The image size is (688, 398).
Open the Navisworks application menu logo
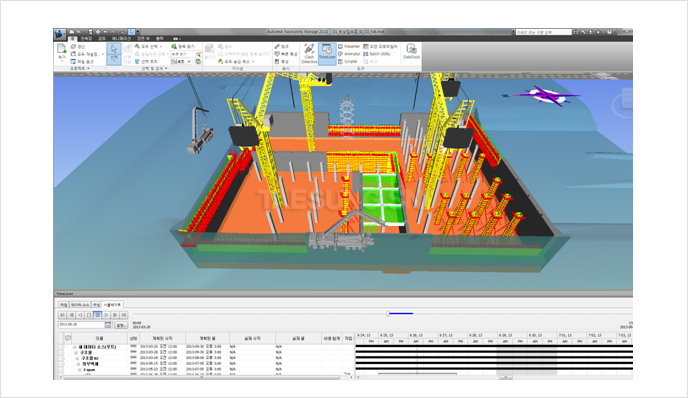59,34
